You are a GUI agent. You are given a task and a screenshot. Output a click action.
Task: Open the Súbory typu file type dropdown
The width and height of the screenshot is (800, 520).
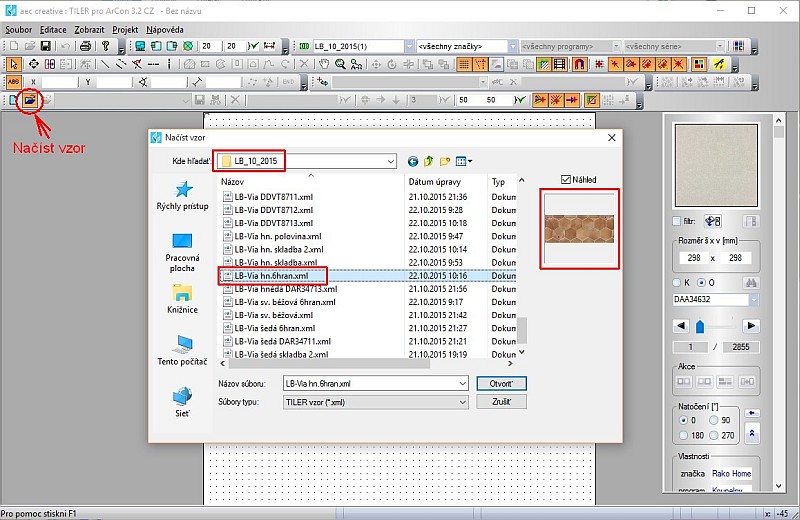click(461, 402)
